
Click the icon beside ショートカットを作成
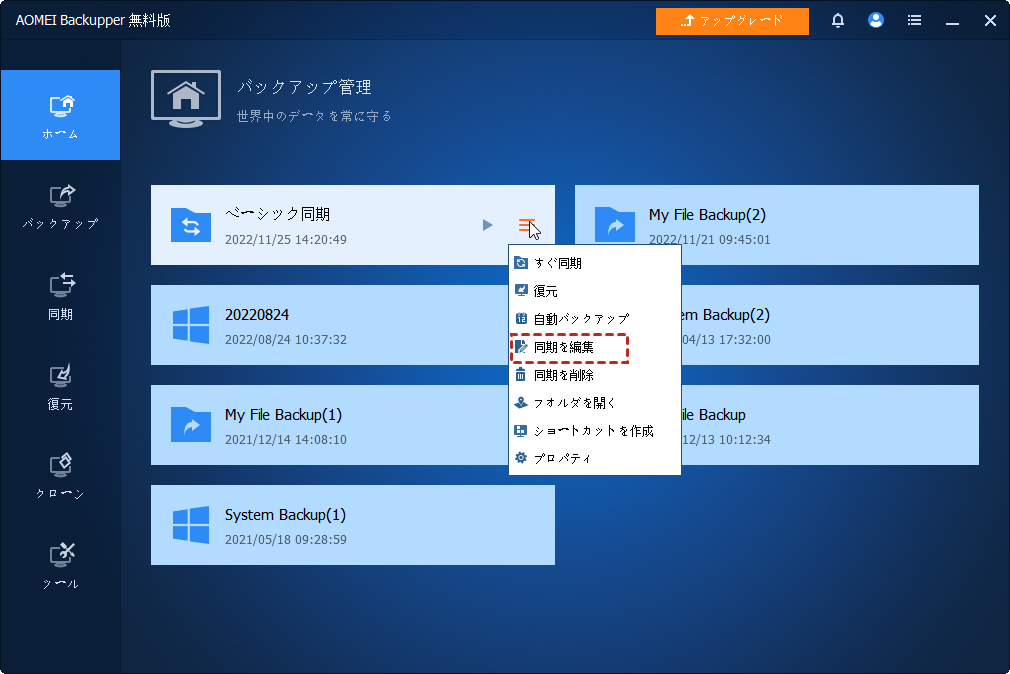pos(520,430)
